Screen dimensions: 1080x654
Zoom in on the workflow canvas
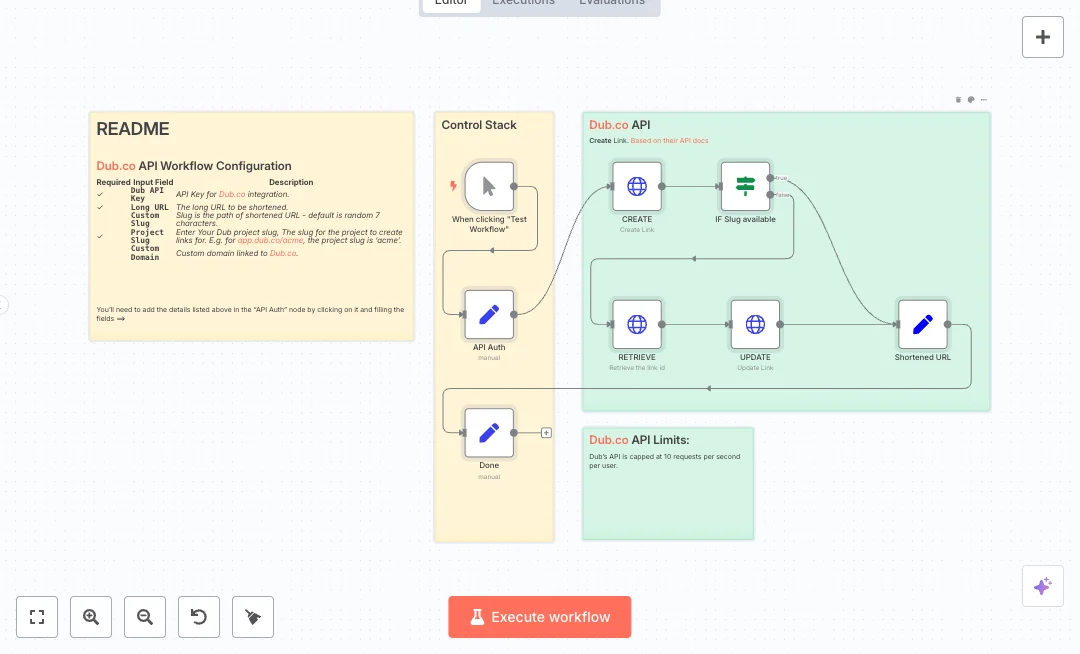point(91,617)
